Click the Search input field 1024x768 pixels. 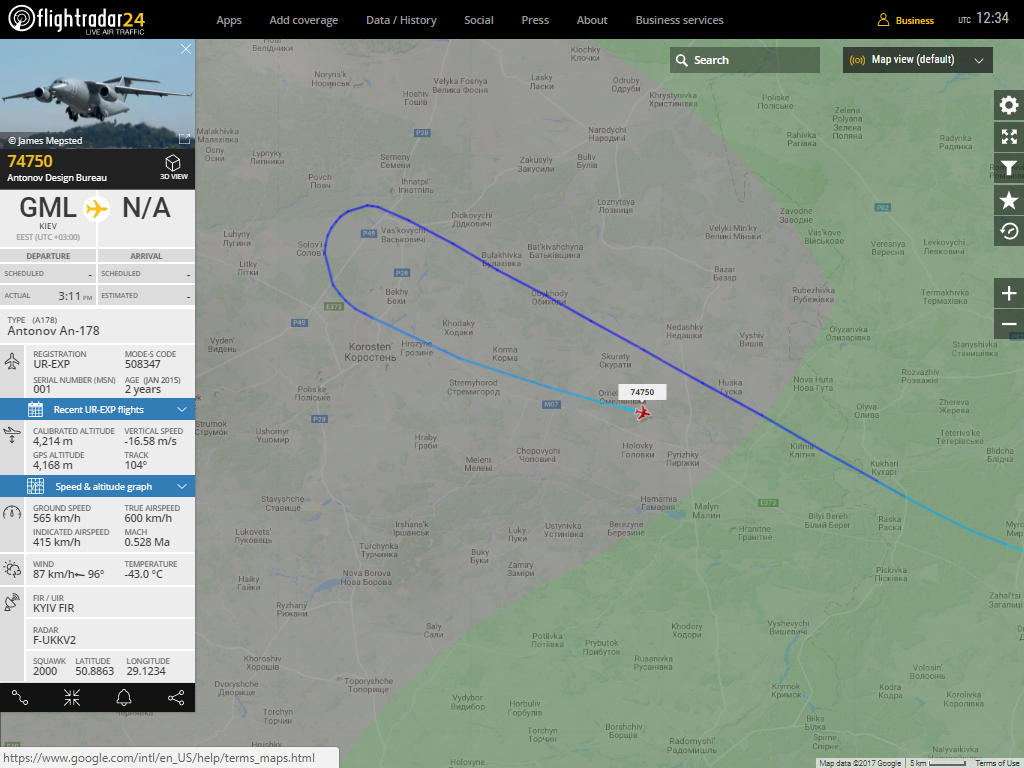point(744,60)
